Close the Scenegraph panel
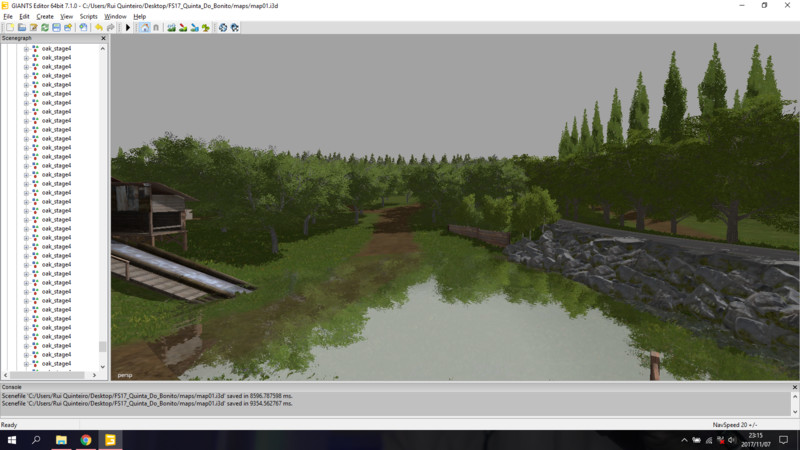The image size is (800, 450). (103, 38)
